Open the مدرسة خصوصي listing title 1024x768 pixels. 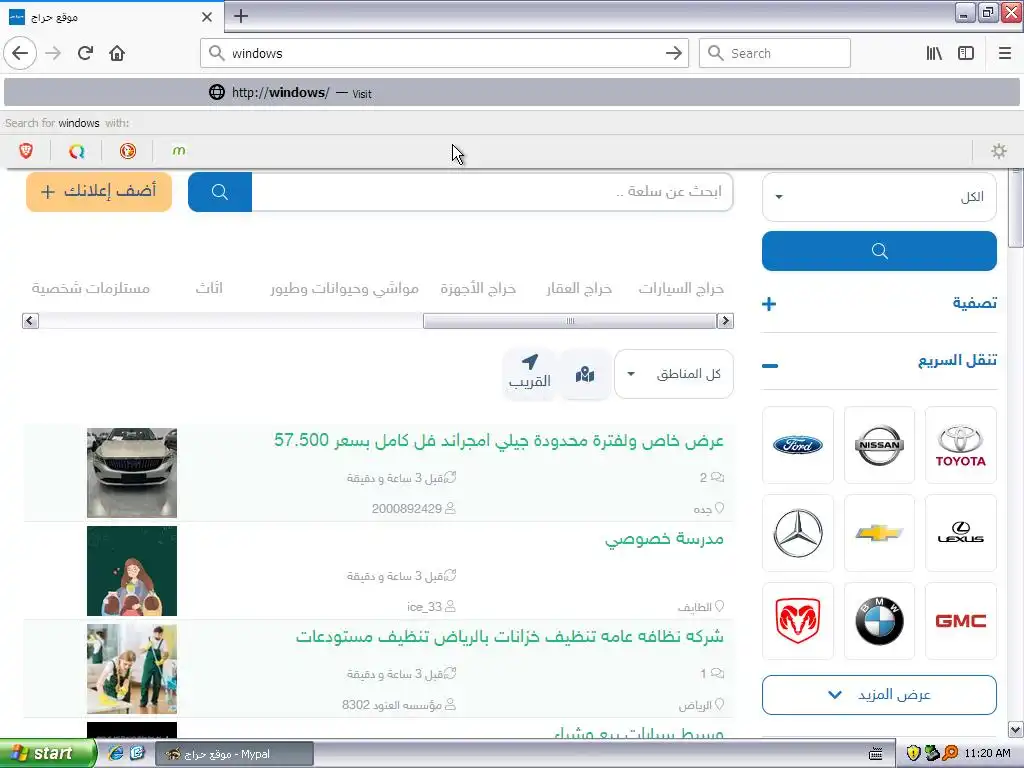[x=664, y=539]
